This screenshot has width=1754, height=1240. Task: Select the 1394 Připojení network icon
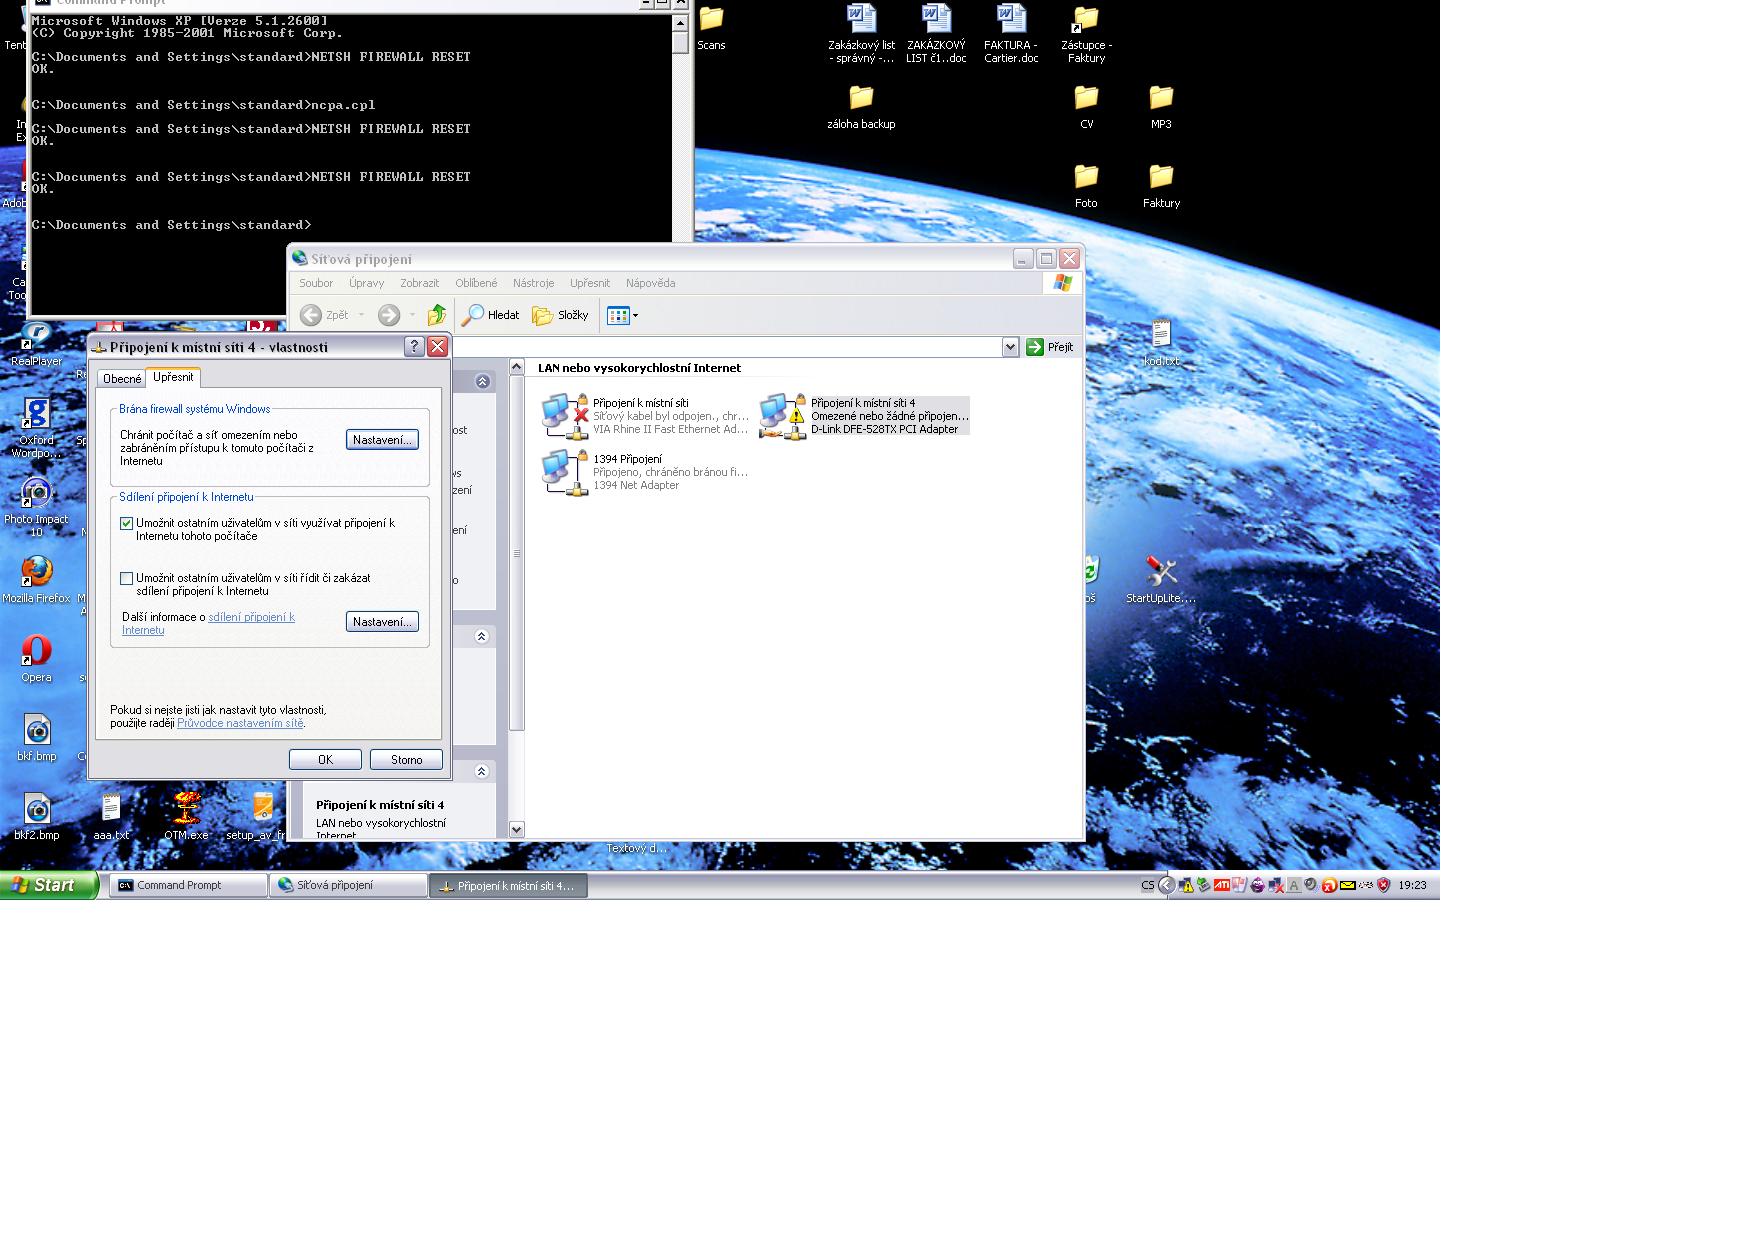pos(563,472)
